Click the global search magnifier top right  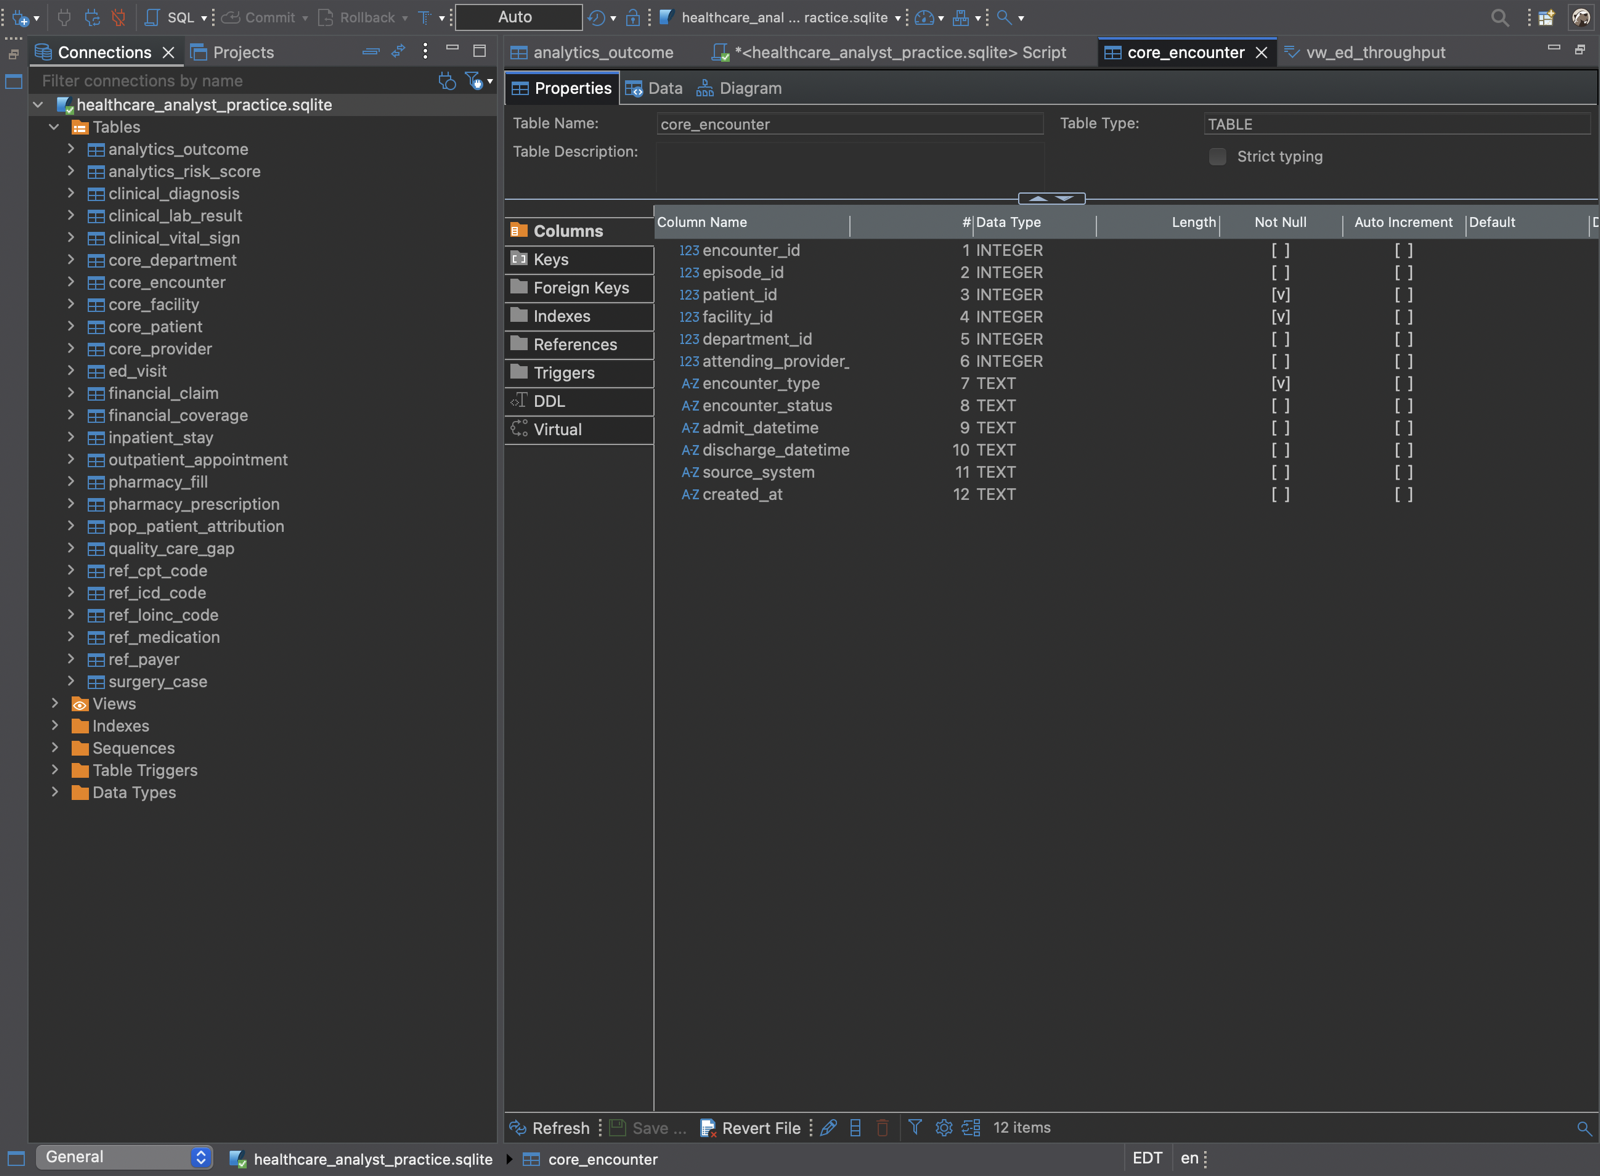[x=1500, y=18]
